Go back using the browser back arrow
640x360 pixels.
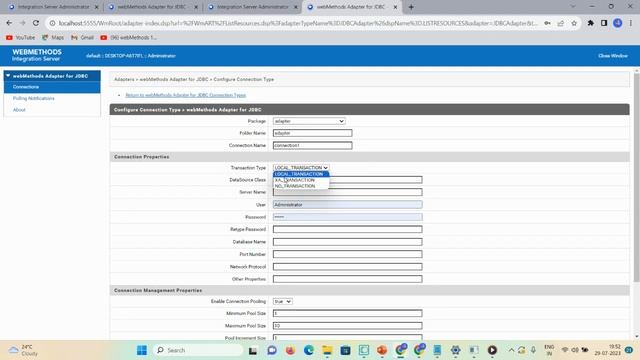point(9,23)
